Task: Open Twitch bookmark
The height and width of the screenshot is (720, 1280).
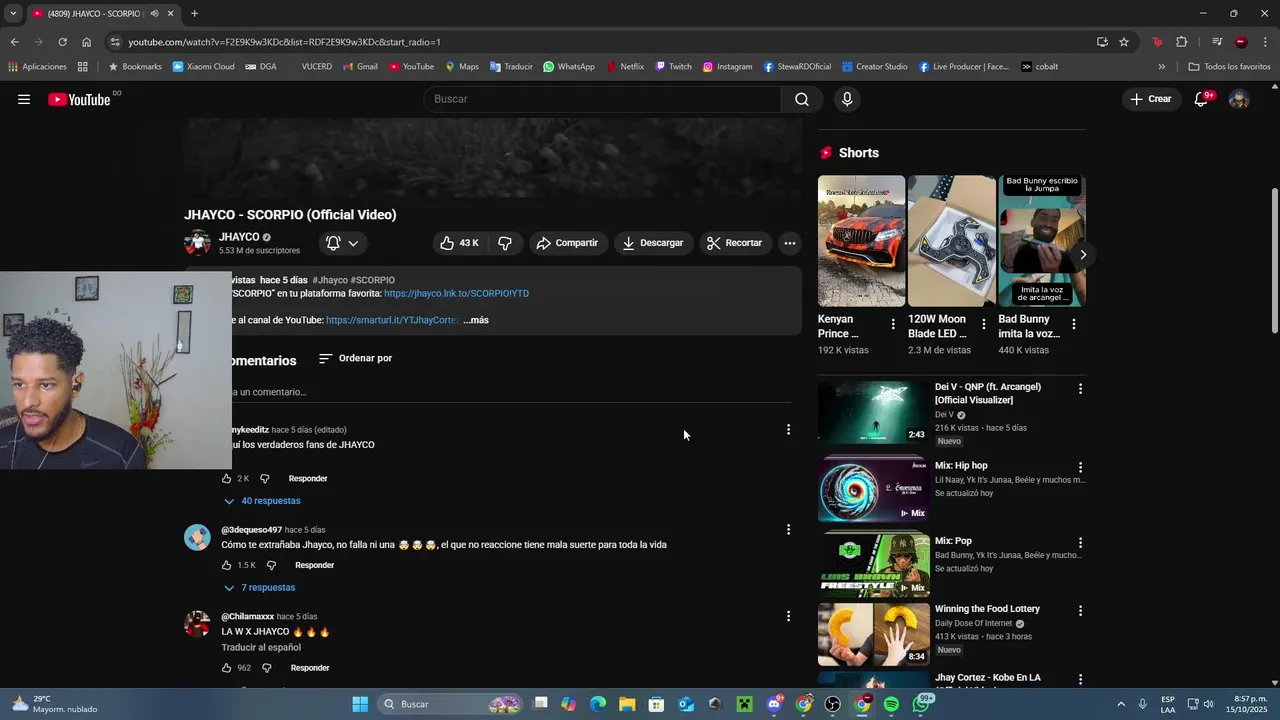Action: coord(673,67)
